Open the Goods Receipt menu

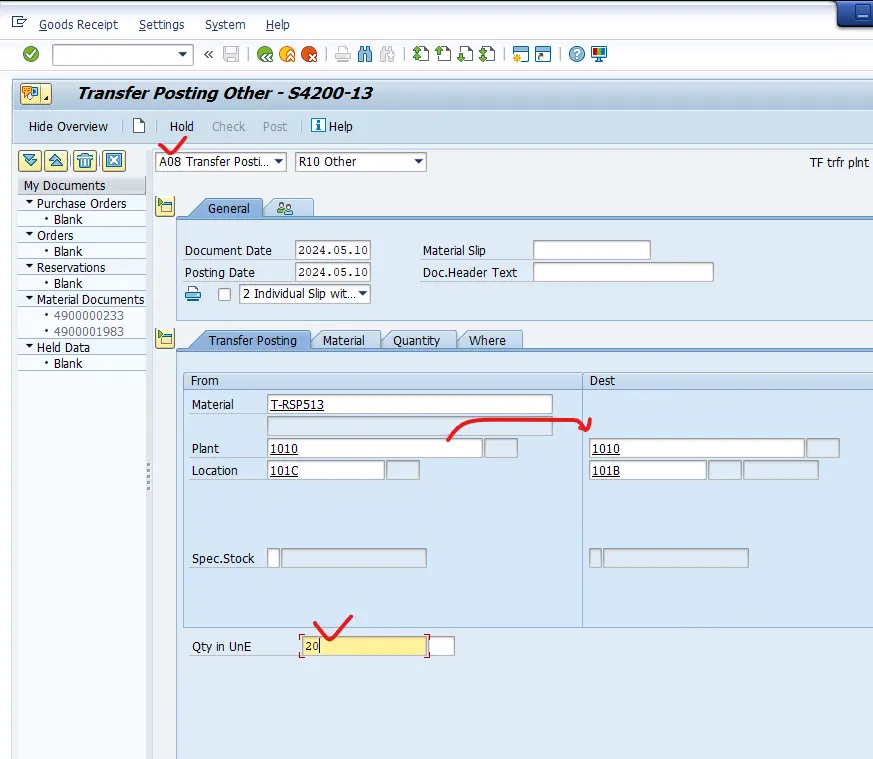click(78, 24)
